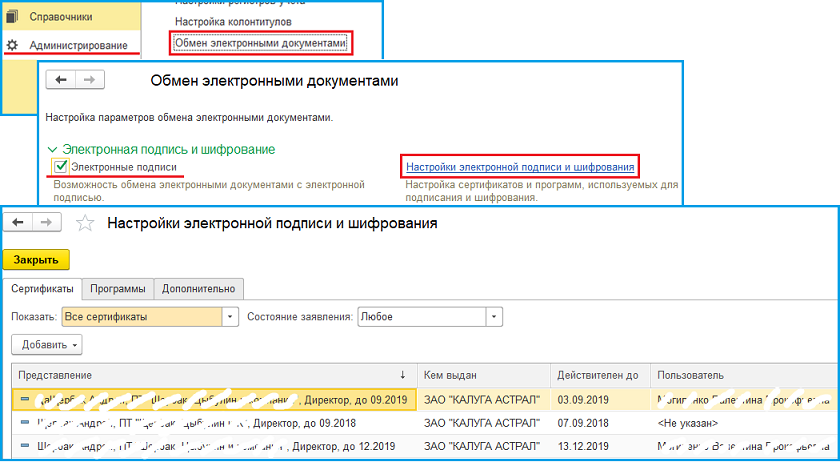Switch to the Программы tab
This screenshot has height=462, width=840.
coord(118,288)
